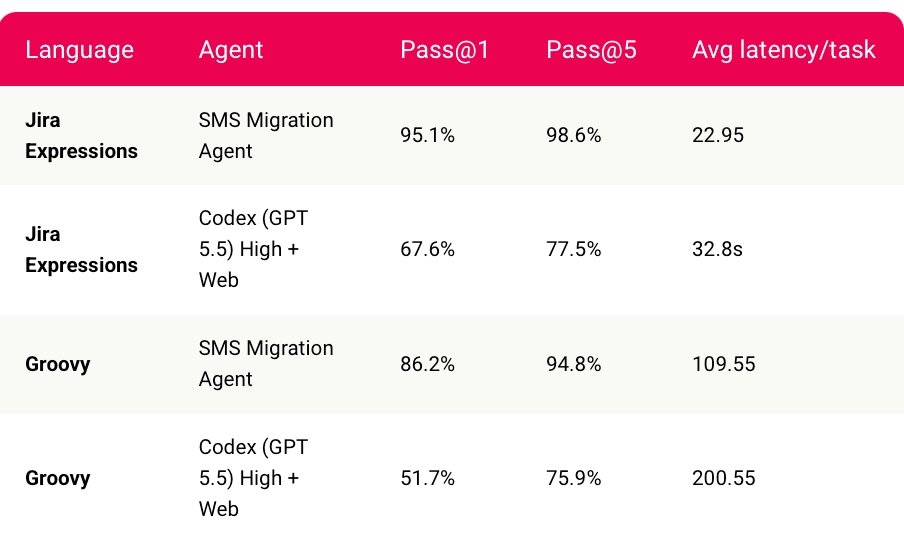Select the 86.2% Pass@1 cell
The height and width of the screenshot is (534, 904).
click(427, 364)
